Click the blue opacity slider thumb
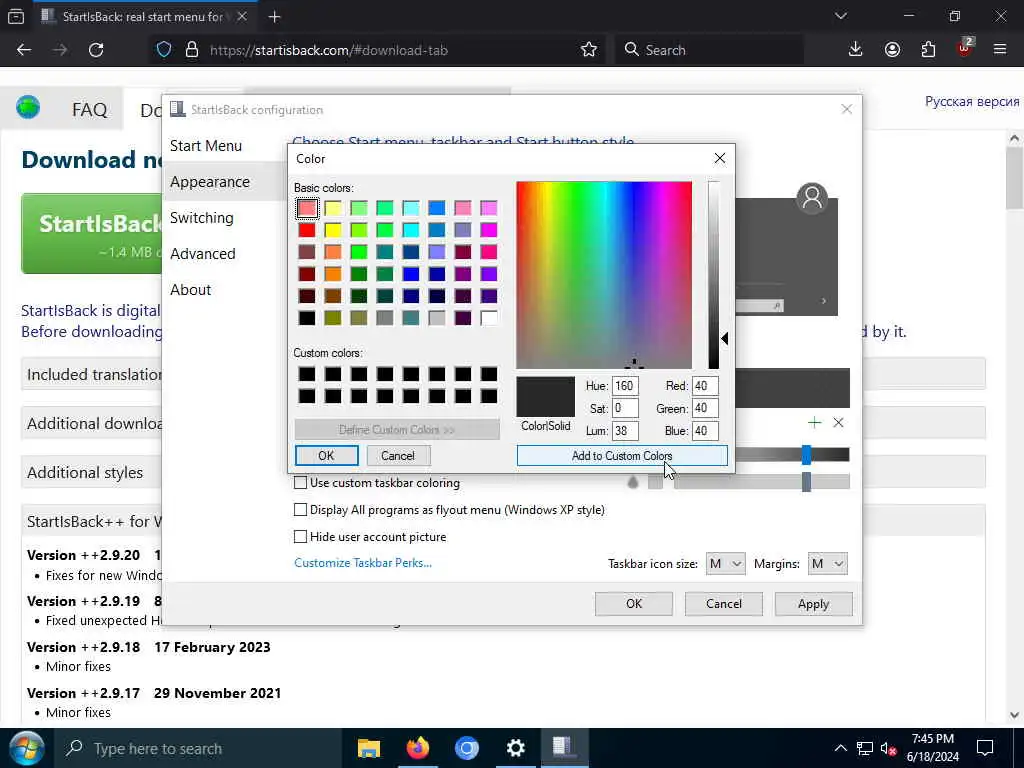The height and width of the screenshot is (768, 1024). tap(807, 455)
